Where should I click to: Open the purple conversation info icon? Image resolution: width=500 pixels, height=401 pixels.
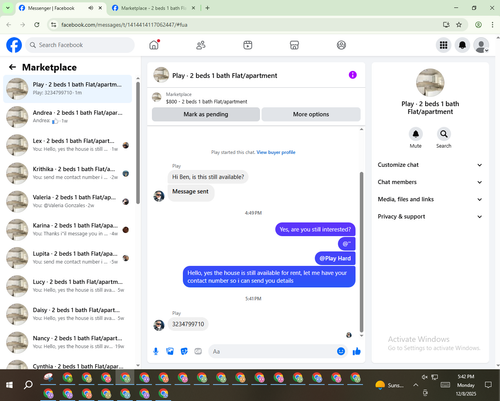(x=353, y=75)
